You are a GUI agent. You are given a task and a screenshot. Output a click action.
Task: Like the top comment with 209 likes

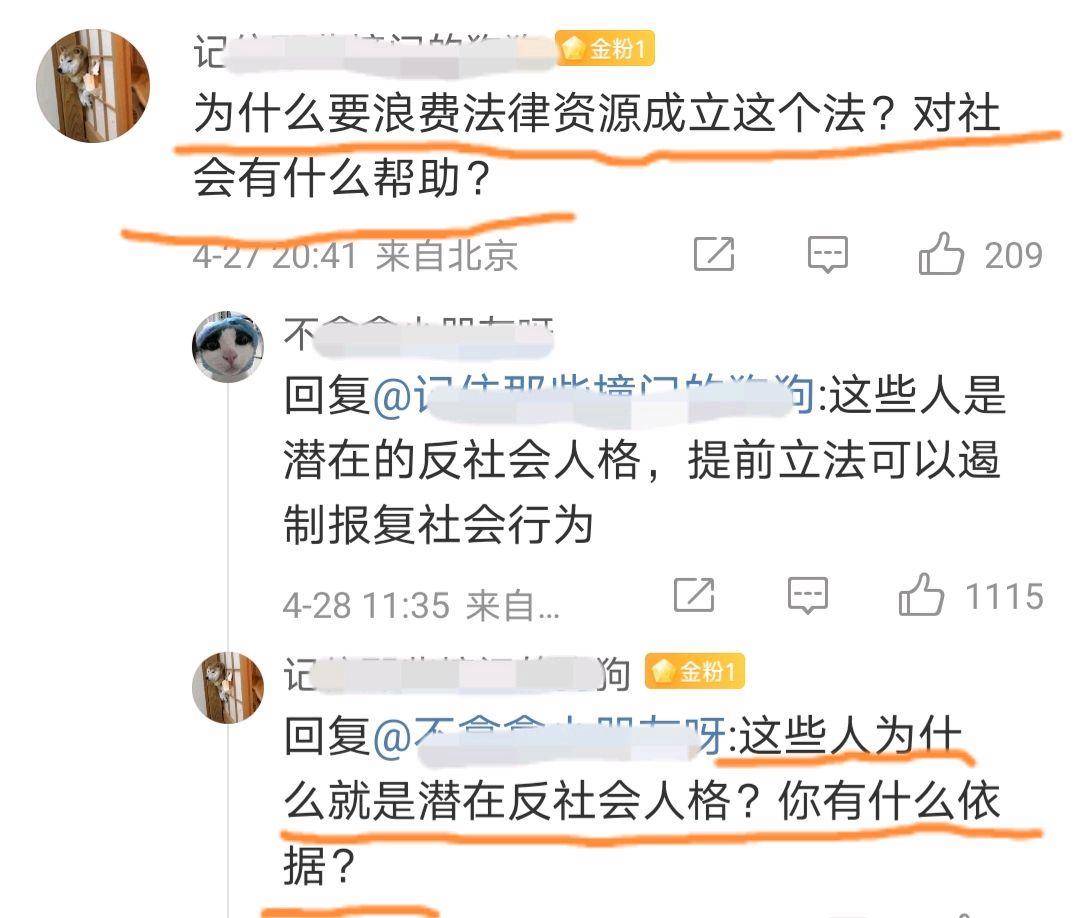[941, 254]
